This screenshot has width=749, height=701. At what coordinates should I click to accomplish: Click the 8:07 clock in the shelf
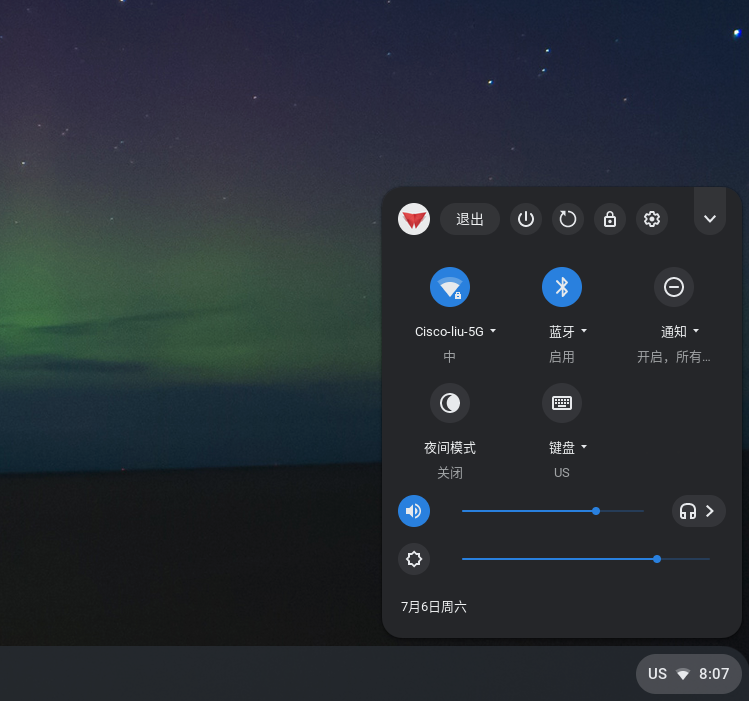pyautogui.click(x=714, y=674)
